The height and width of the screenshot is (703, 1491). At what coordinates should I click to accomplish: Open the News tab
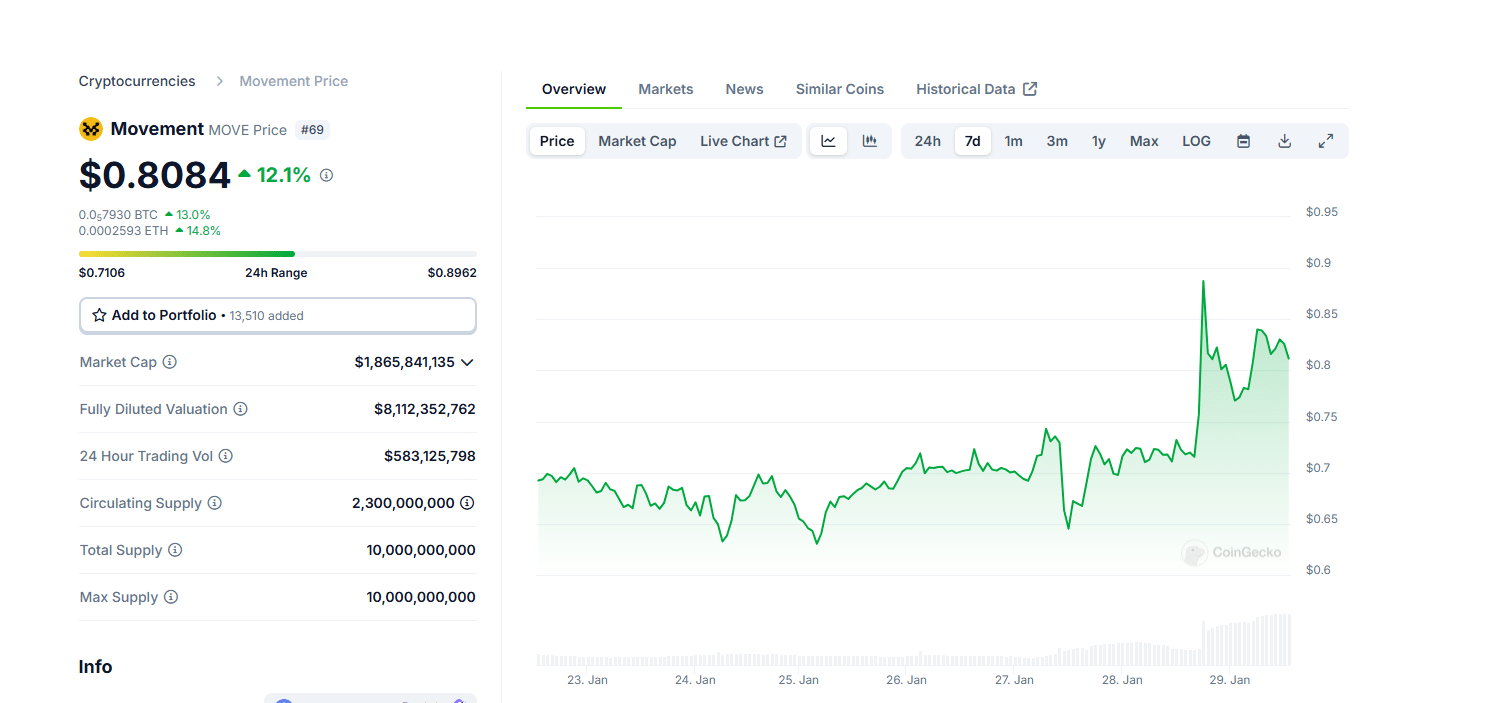pos(745,89)
